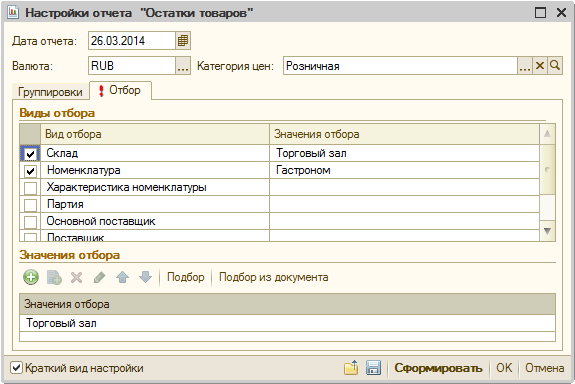This screenshot has width=575, height=384.
Task: Enable the Партия filter checkbox
Action: click(30, 205)
